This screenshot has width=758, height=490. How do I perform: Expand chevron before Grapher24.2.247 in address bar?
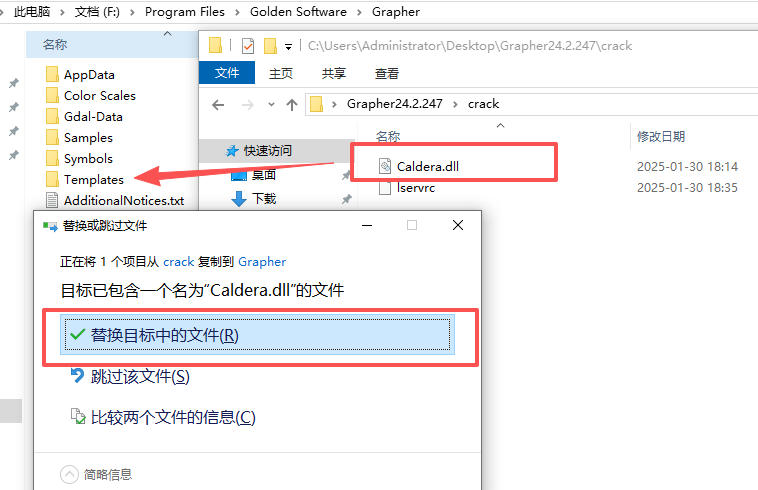pos(334,104)
